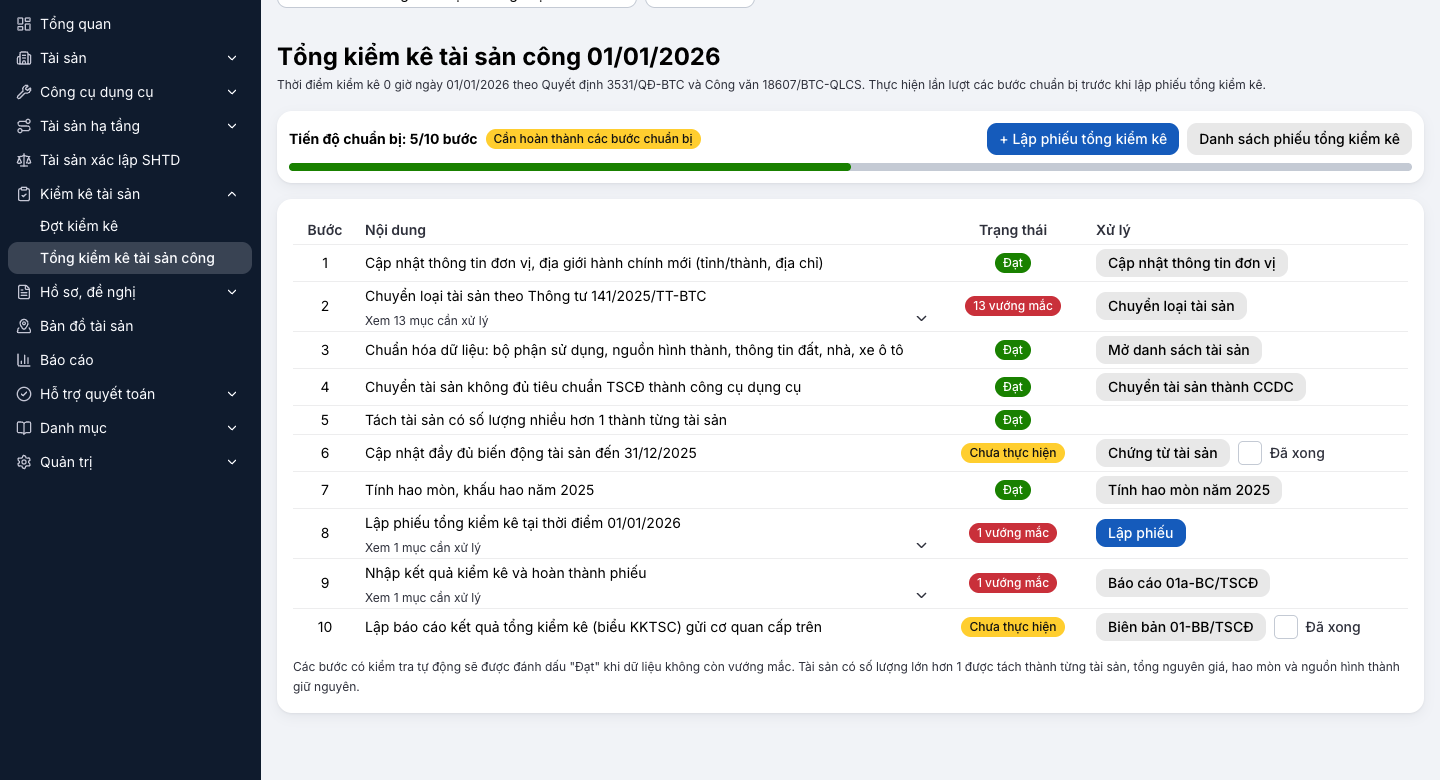Select Tổng kiểm kê tài sản công menu item
This screenshot has height=780, width=1440.
point(130,258)
